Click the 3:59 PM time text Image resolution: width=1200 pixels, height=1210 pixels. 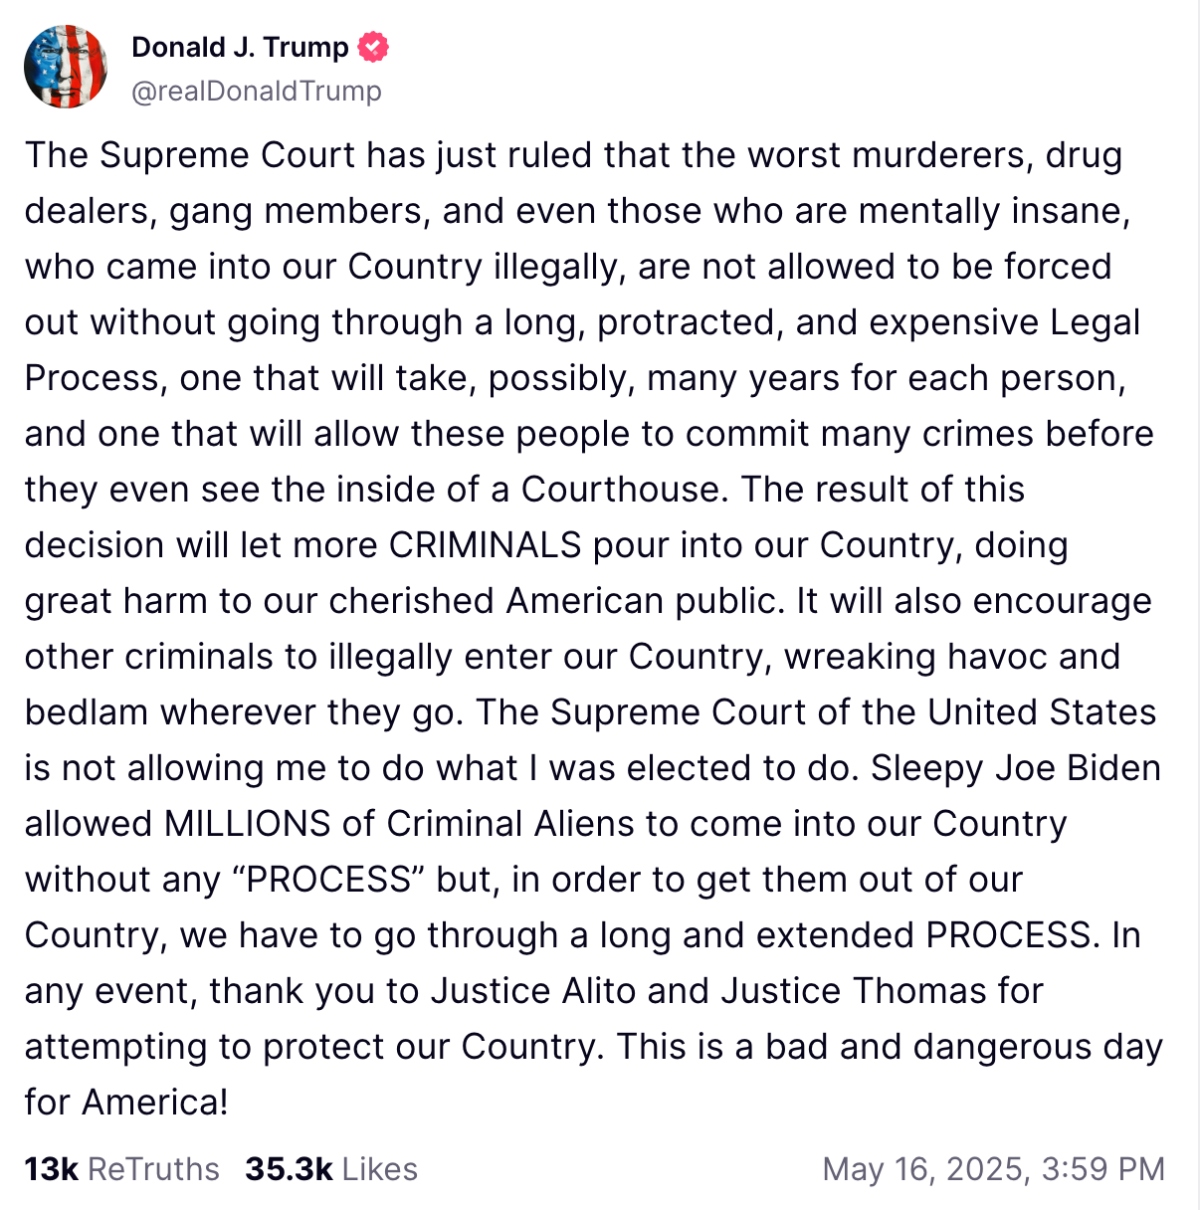(1104, 1168)
